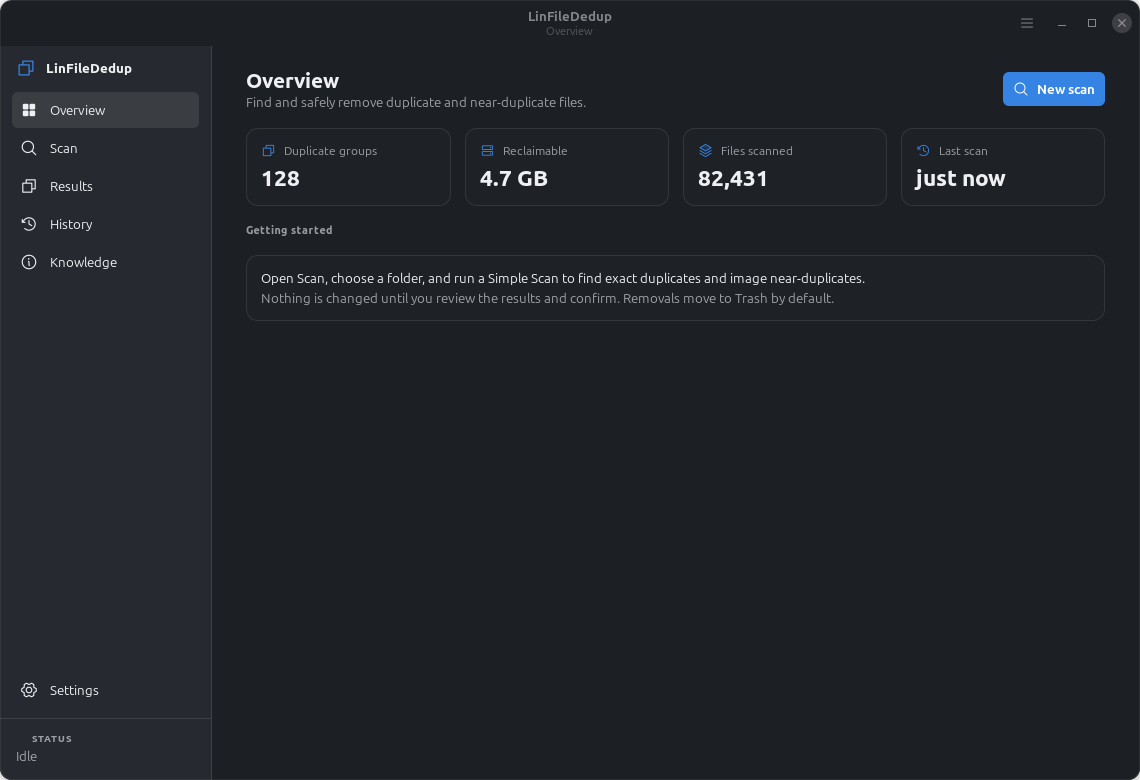
Task: Click the 'Find and safely remove duplicate' subtitle
Action: (x=416, y=102)
